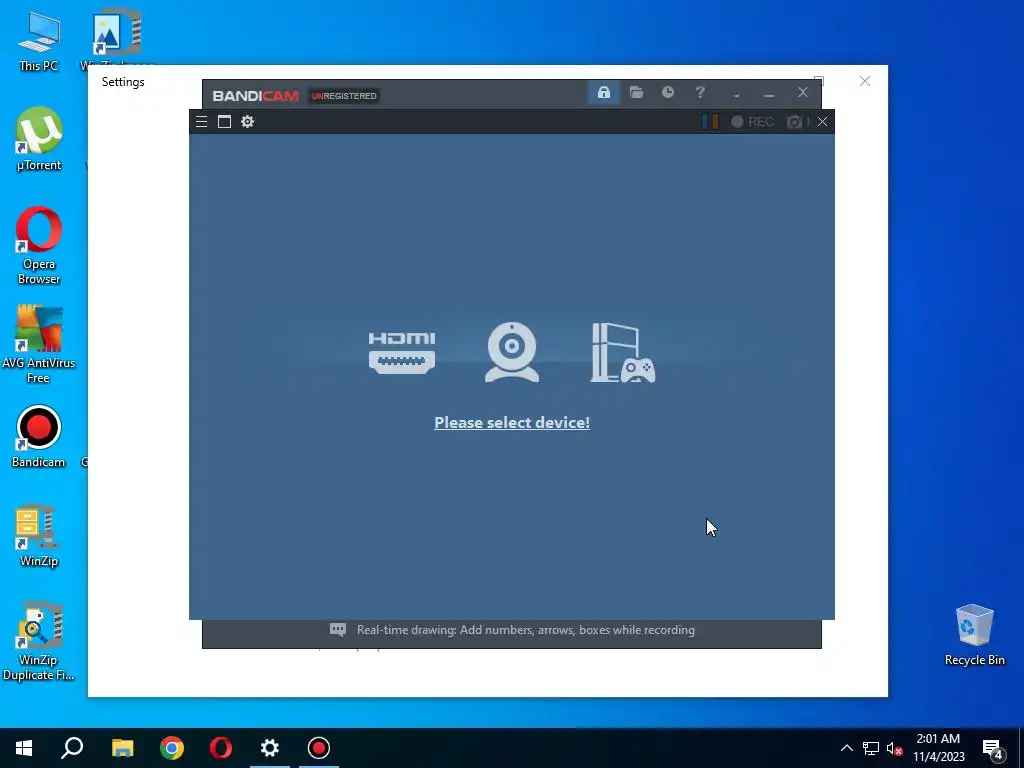
Task: Open device settings gear icon
Action: (x=248, y=121)
